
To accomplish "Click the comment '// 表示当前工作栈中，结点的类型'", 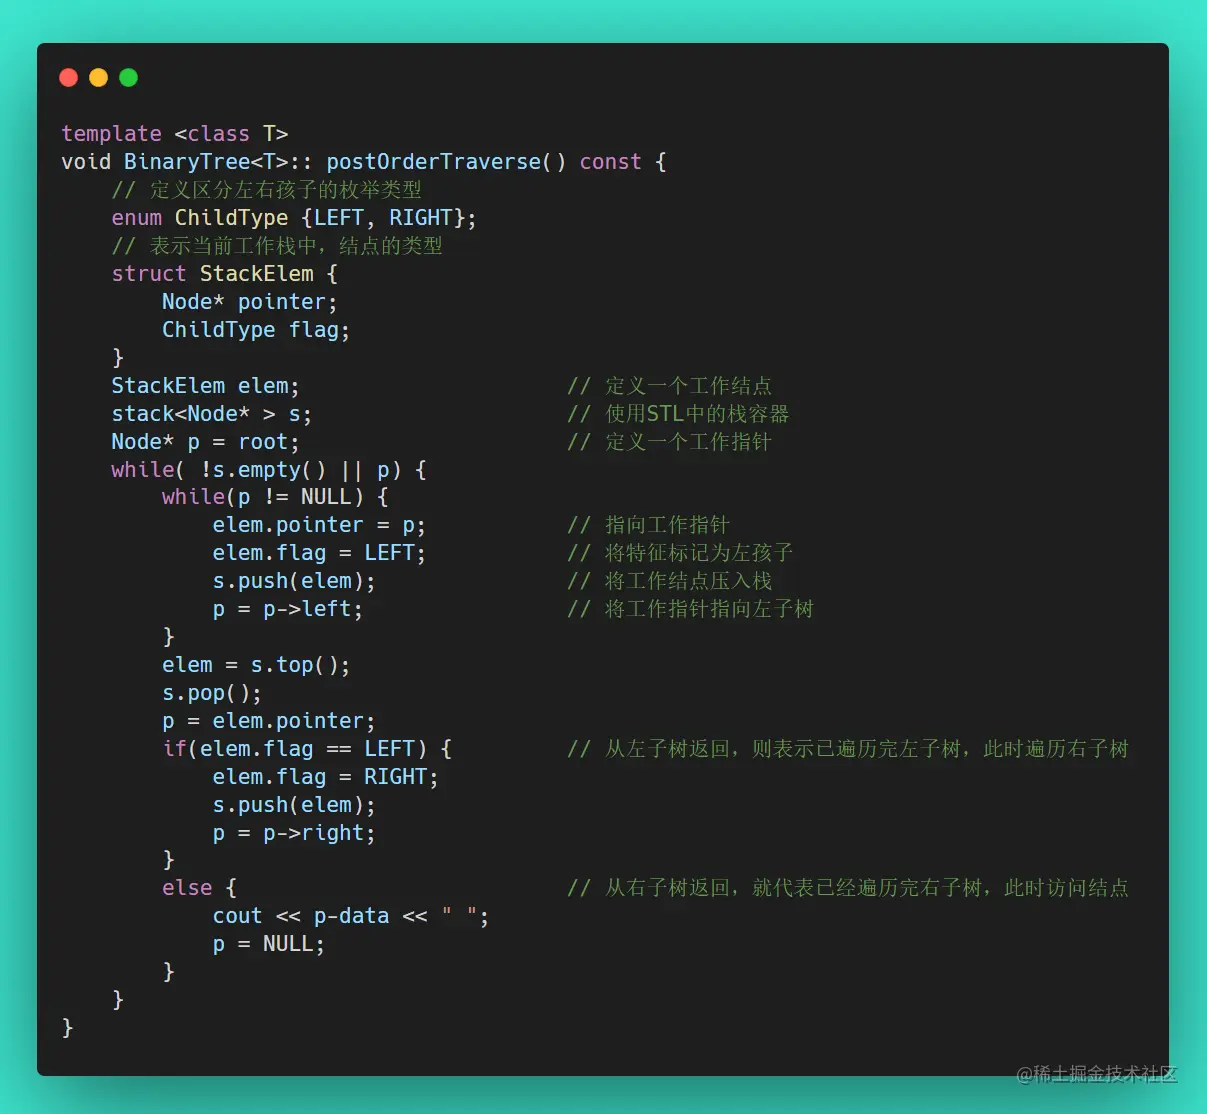I will (x=277, y=246).
